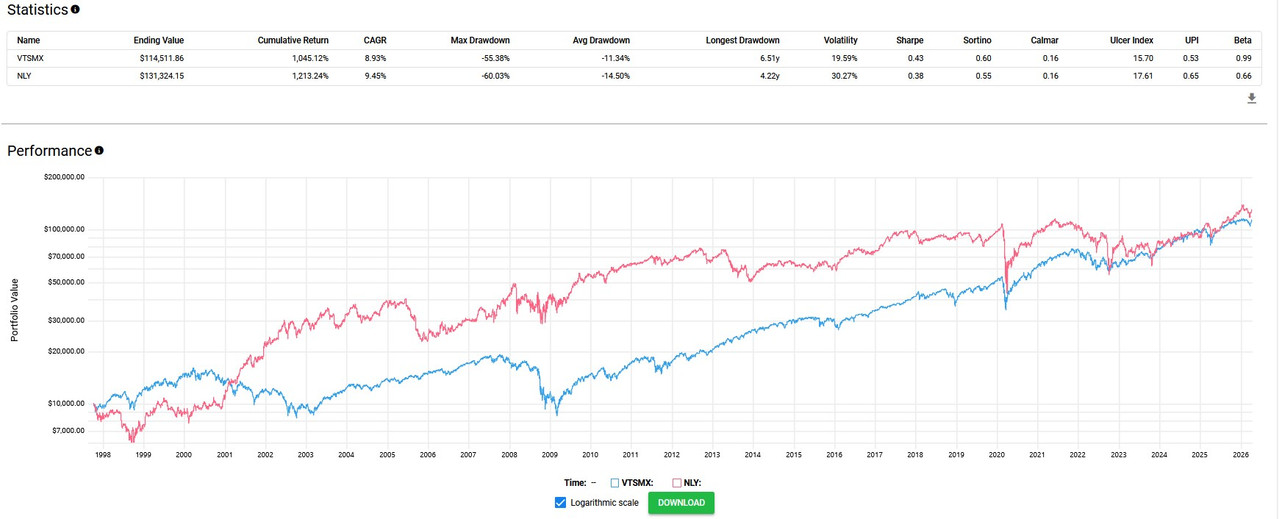Click ending value $131,324.15
The image size is (1279, 519).
(160, 76)
